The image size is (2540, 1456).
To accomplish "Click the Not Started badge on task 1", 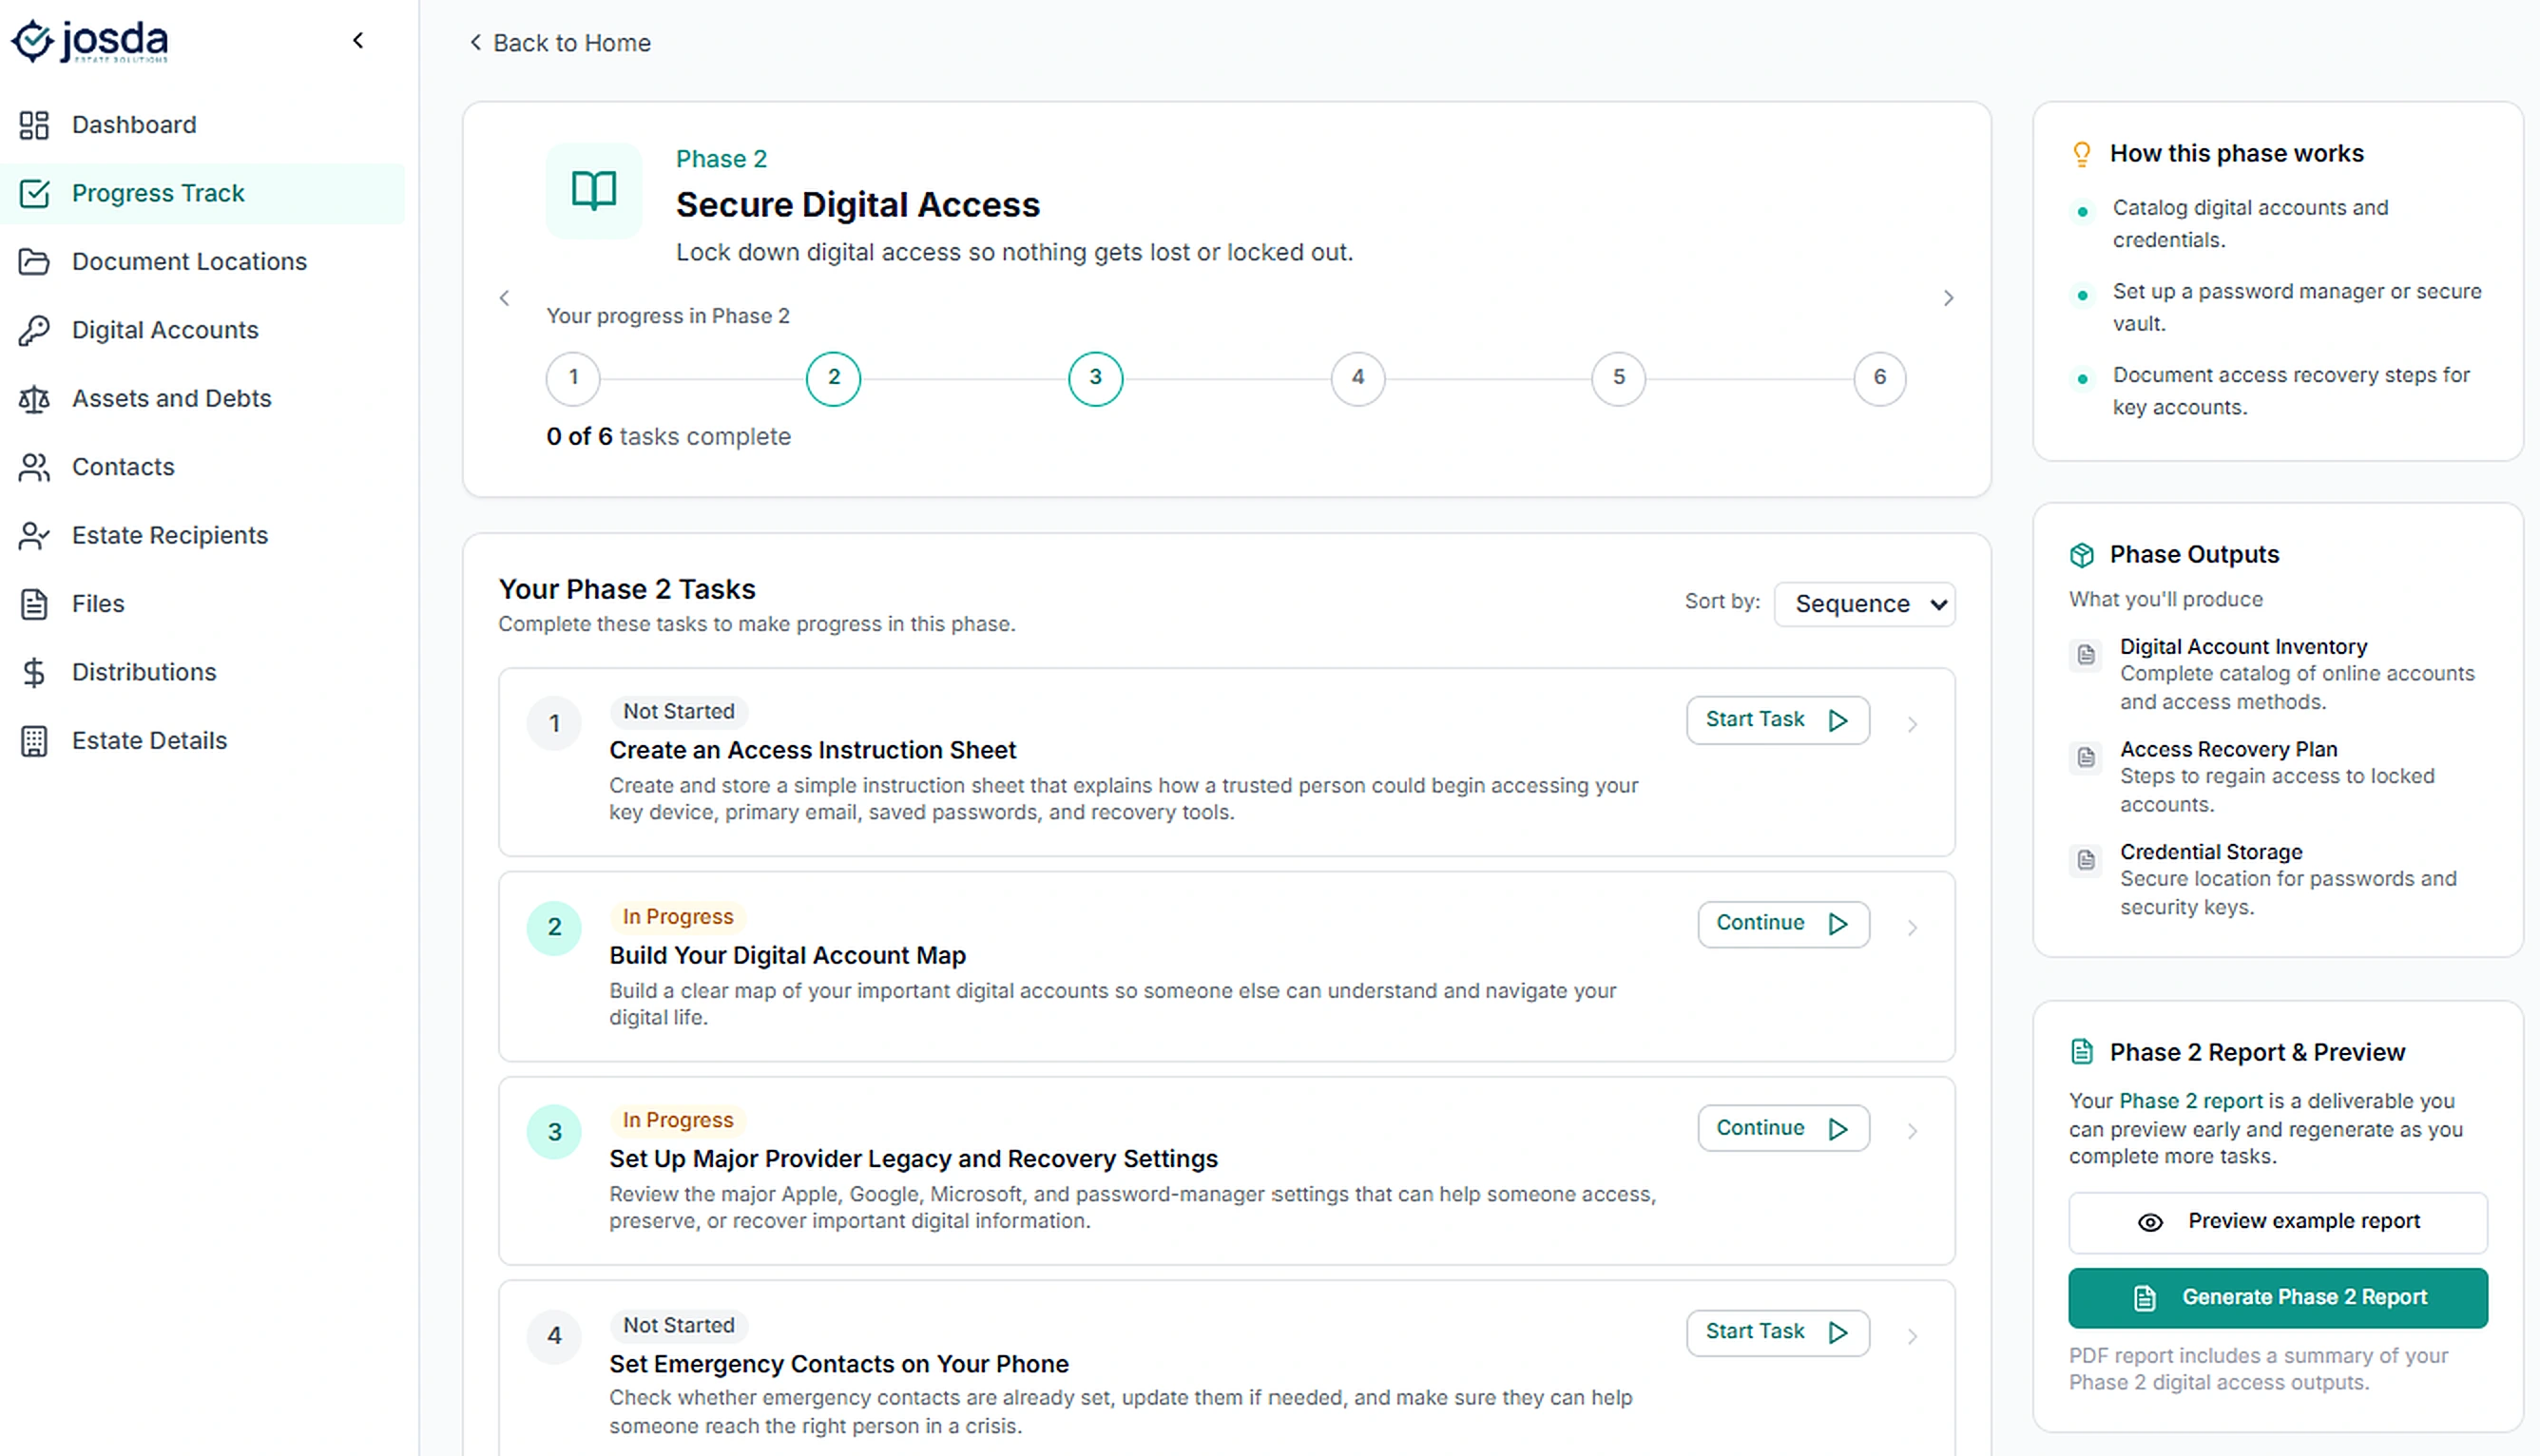I will [x=679, y=712].
